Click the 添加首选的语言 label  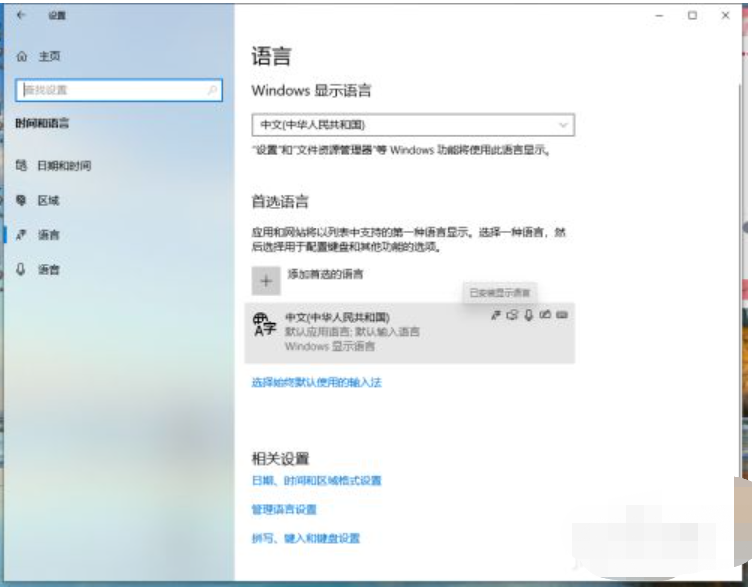pos(325,274)
